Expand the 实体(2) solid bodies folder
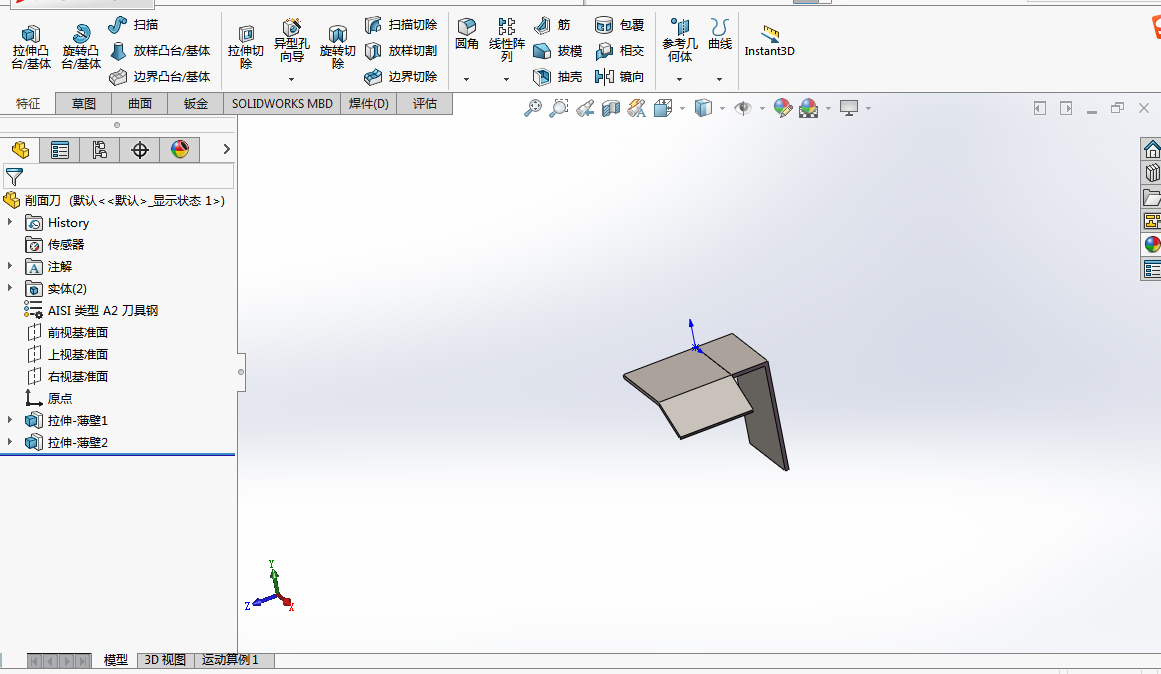This screenshot has width=1161, height=674. 10,288
